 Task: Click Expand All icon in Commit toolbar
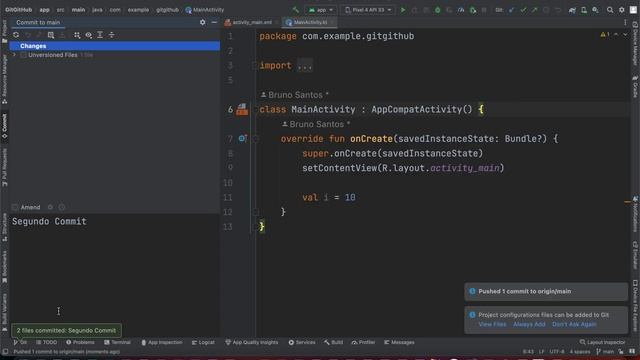tap(100, 35)
